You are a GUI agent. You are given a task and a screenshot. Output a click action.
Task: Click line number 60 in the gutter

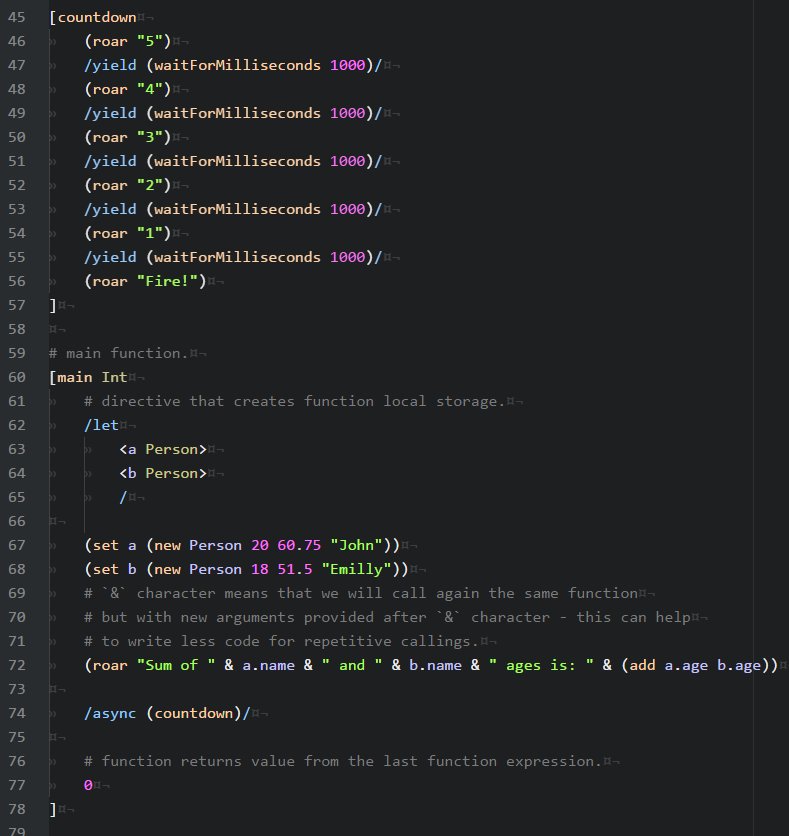[17, 377]
